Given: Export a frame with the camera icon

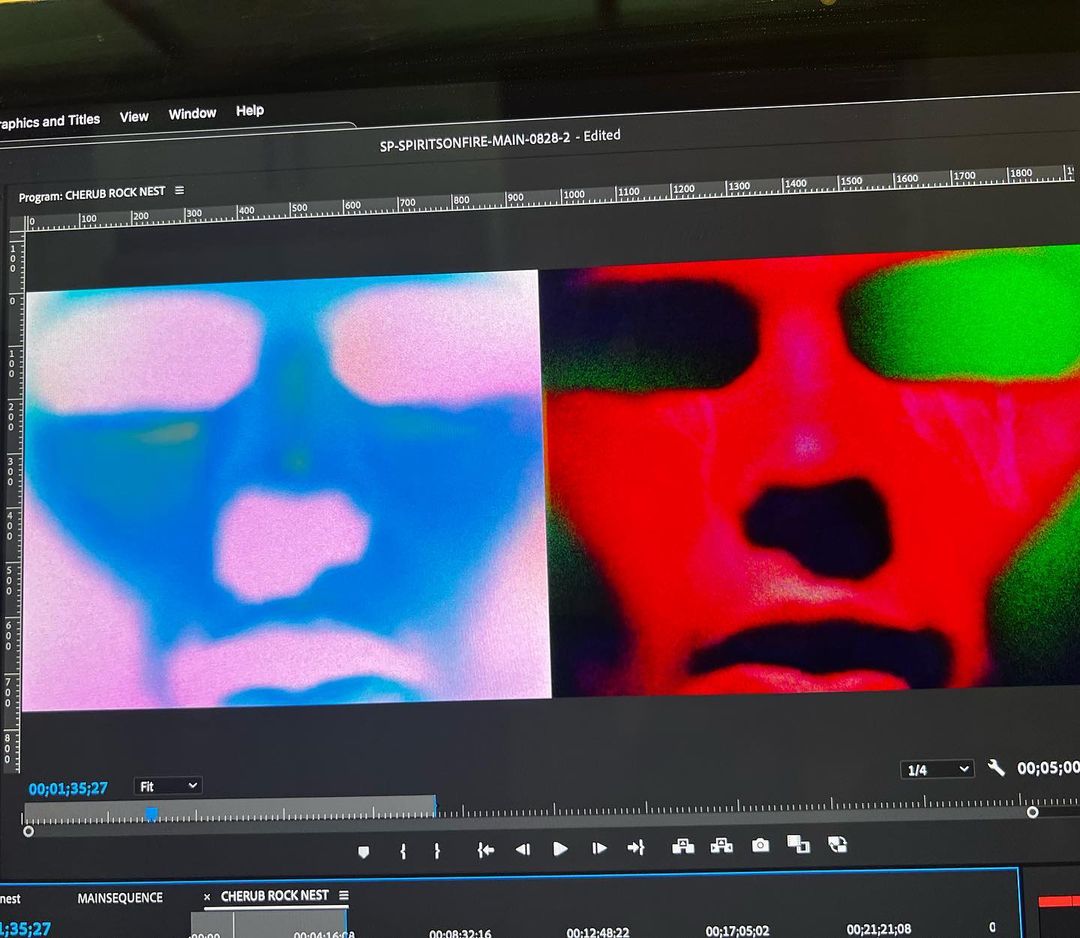Looking at the screenshot, I should click(761, 845).
